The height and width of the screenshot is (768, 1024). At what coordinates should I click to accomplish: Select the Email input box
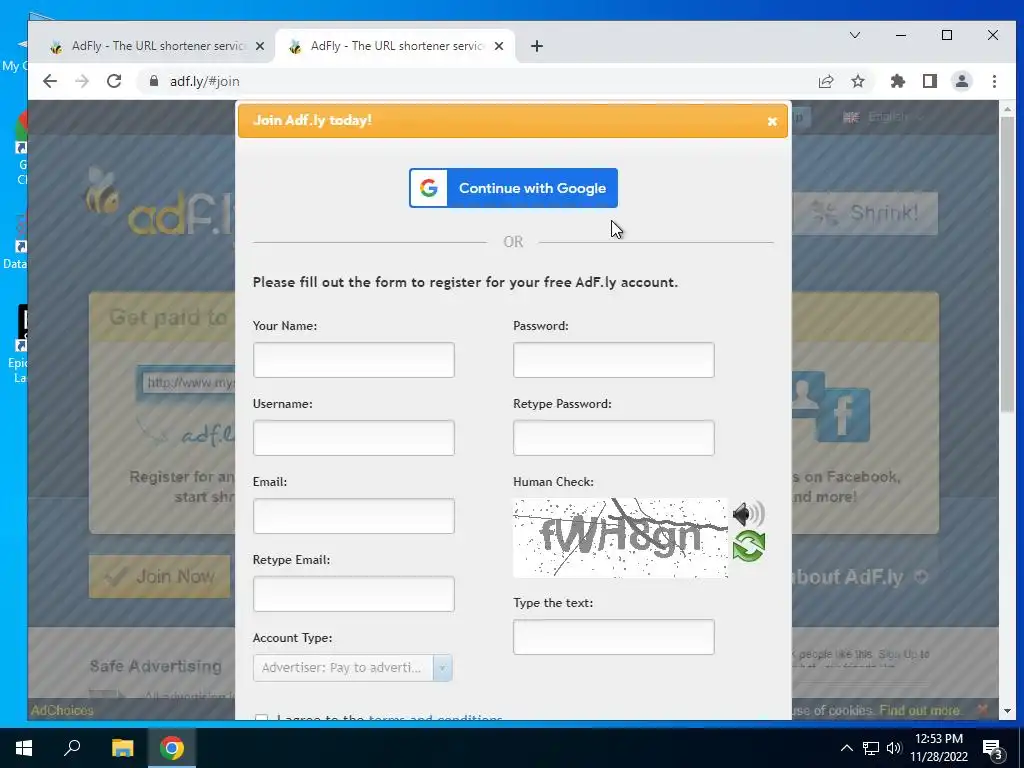(x=354, y=516)
